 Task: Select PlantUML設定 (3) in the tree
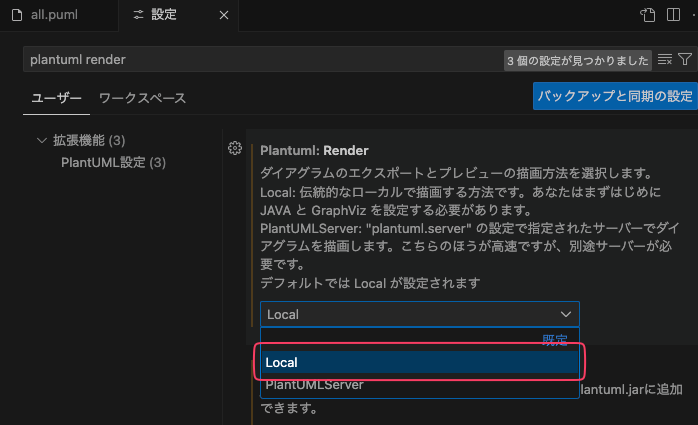click(x=114, y=162)
